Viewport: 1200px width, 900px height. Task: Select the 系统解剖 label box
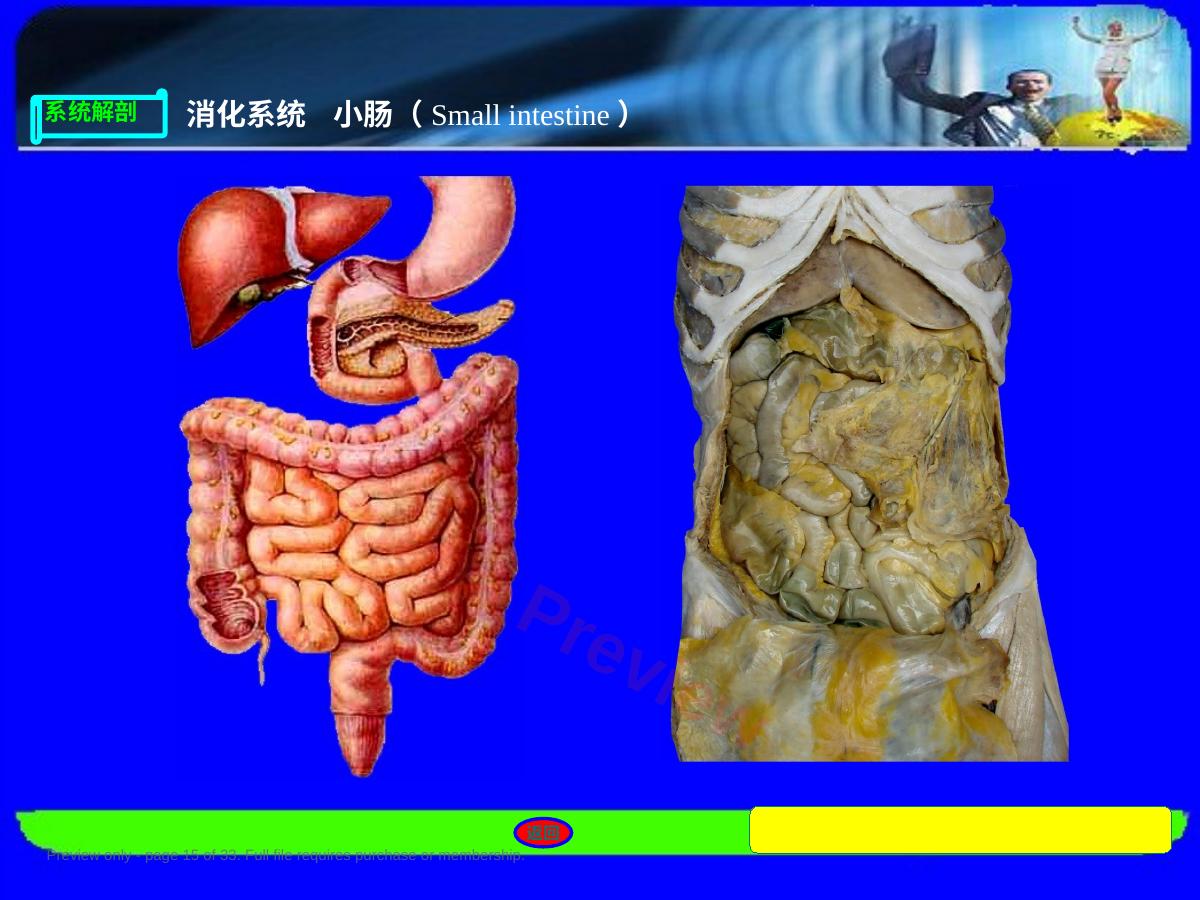click(x=99, y=117)
